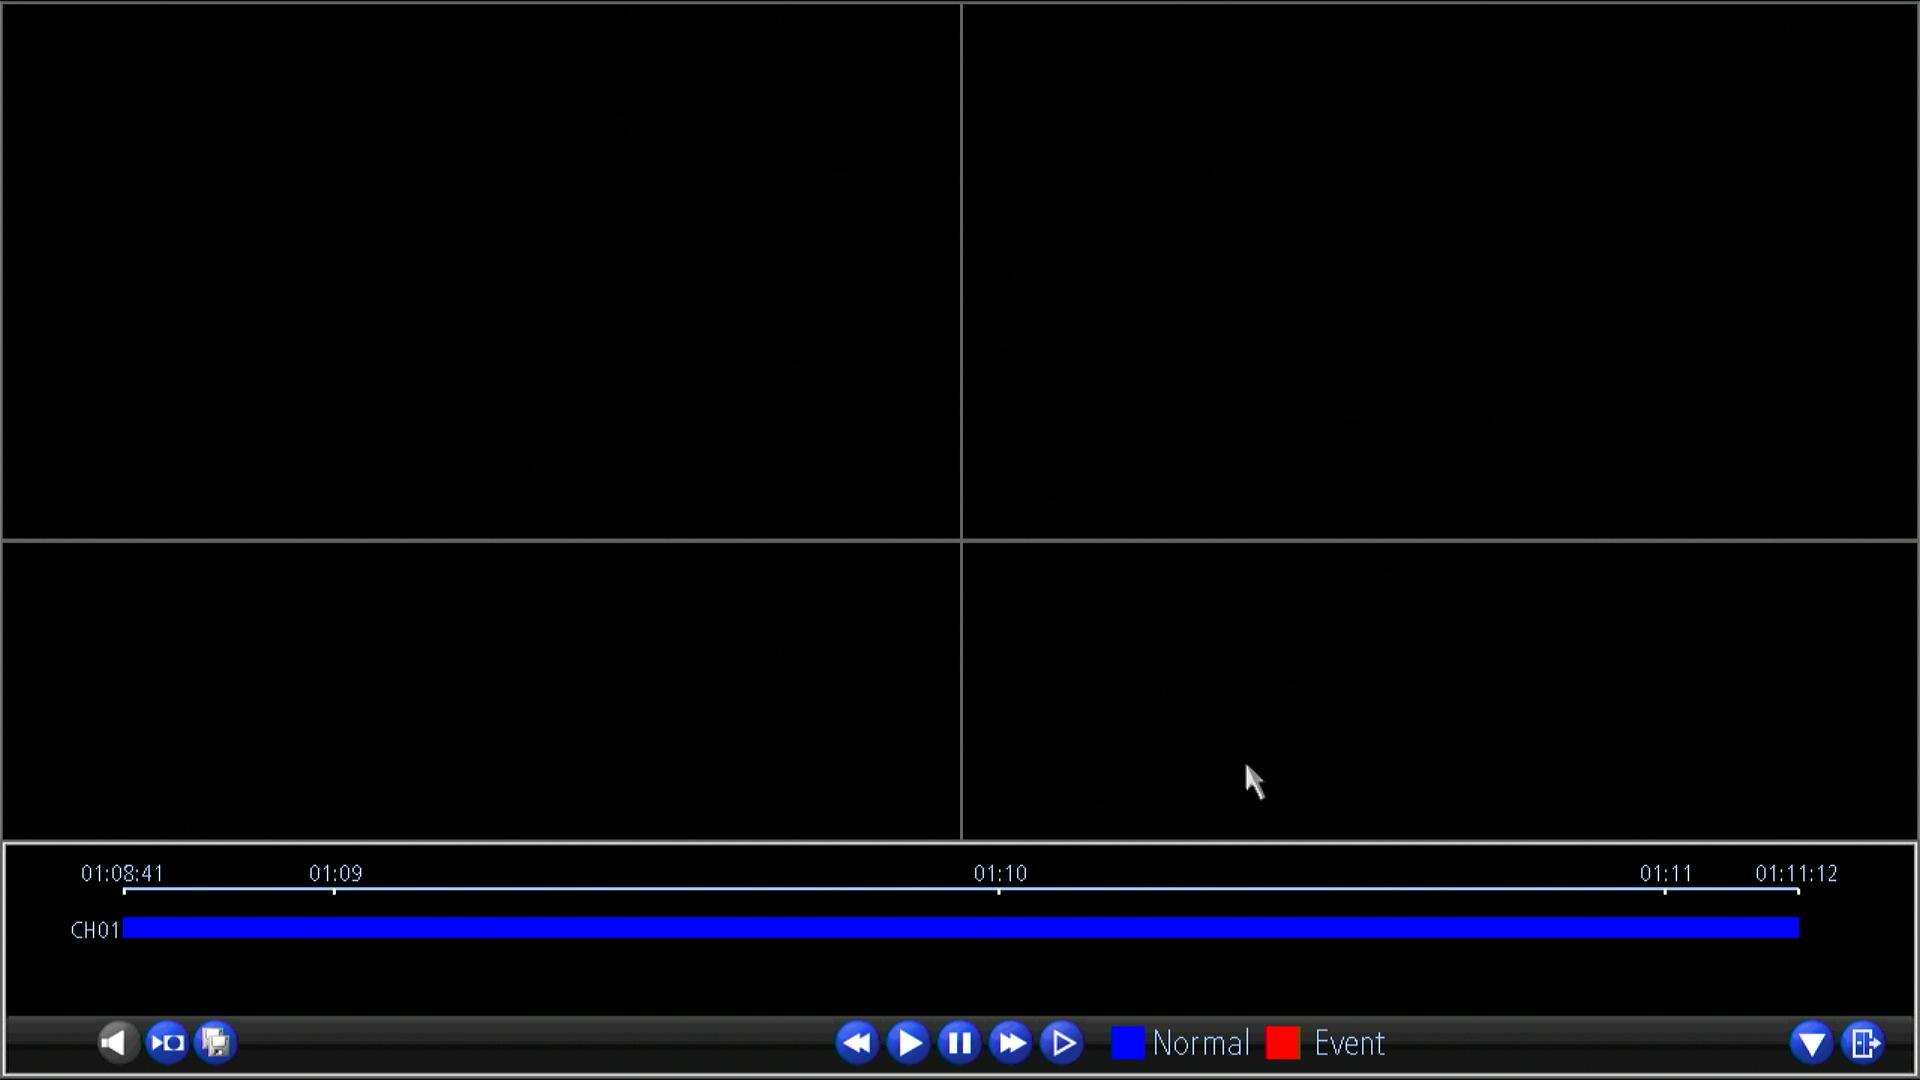
Task: Click the video clip capture icon
Action: click(x=167, y=1043)
